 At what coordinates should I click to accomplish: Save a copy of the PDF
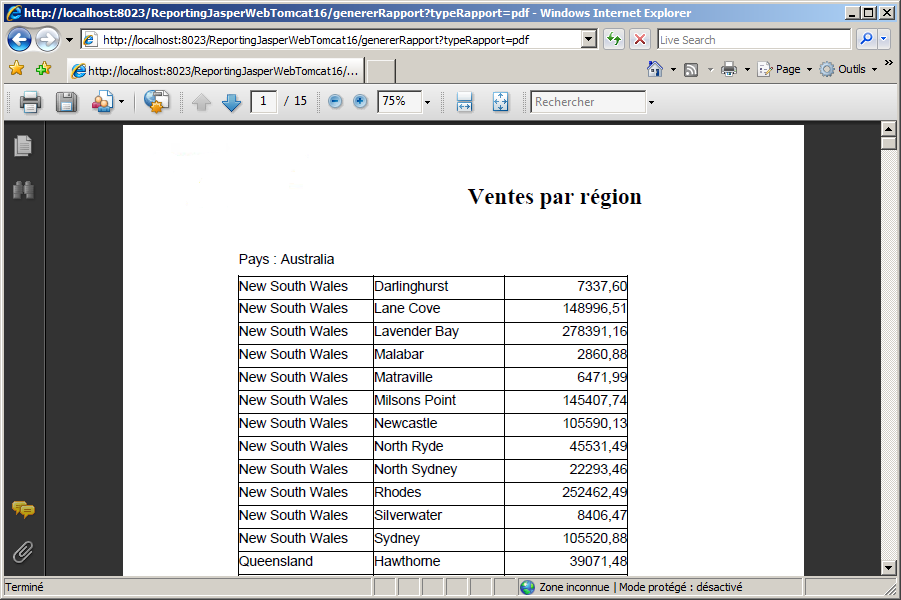pos(66,102)
